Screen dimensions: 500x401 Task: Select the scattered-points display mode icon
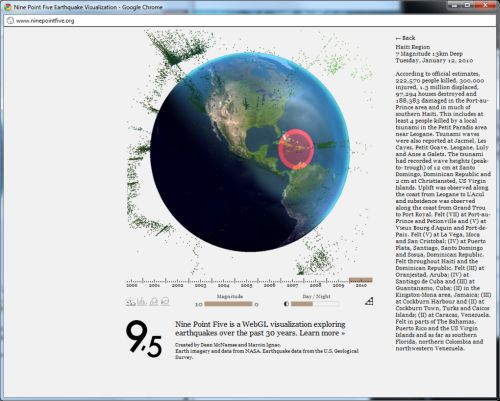pyautogui.click(x=131, y=302)
